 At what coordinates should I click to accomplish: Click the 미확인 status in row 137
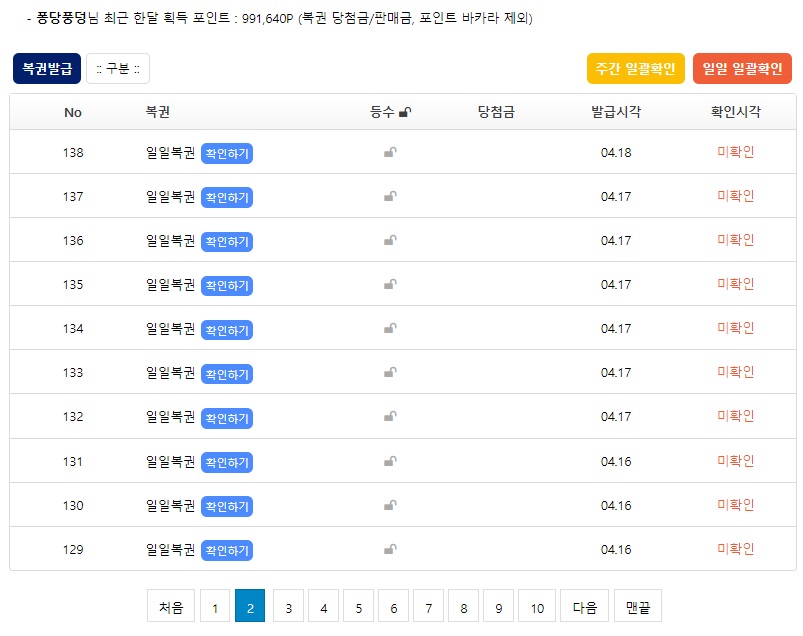(x=735, y=196)
